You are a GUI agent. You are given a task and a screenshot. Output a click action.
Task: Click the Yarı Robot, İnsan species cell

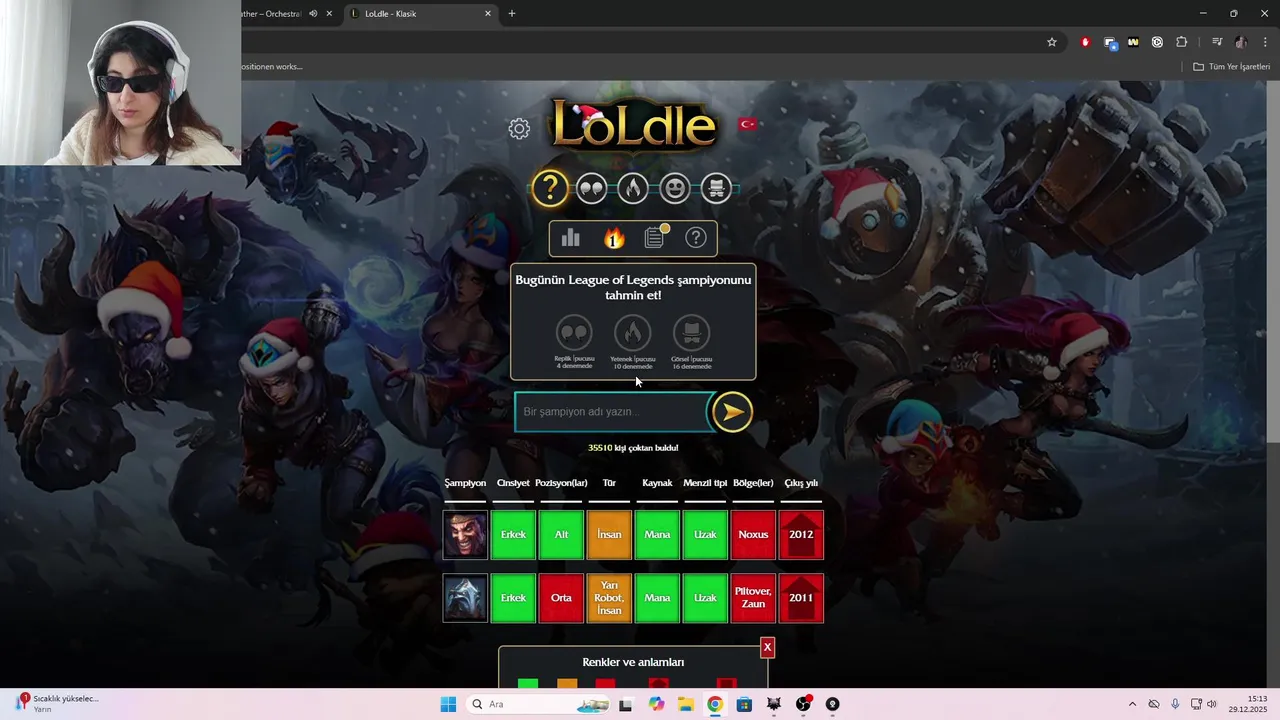tap(609, 598)
